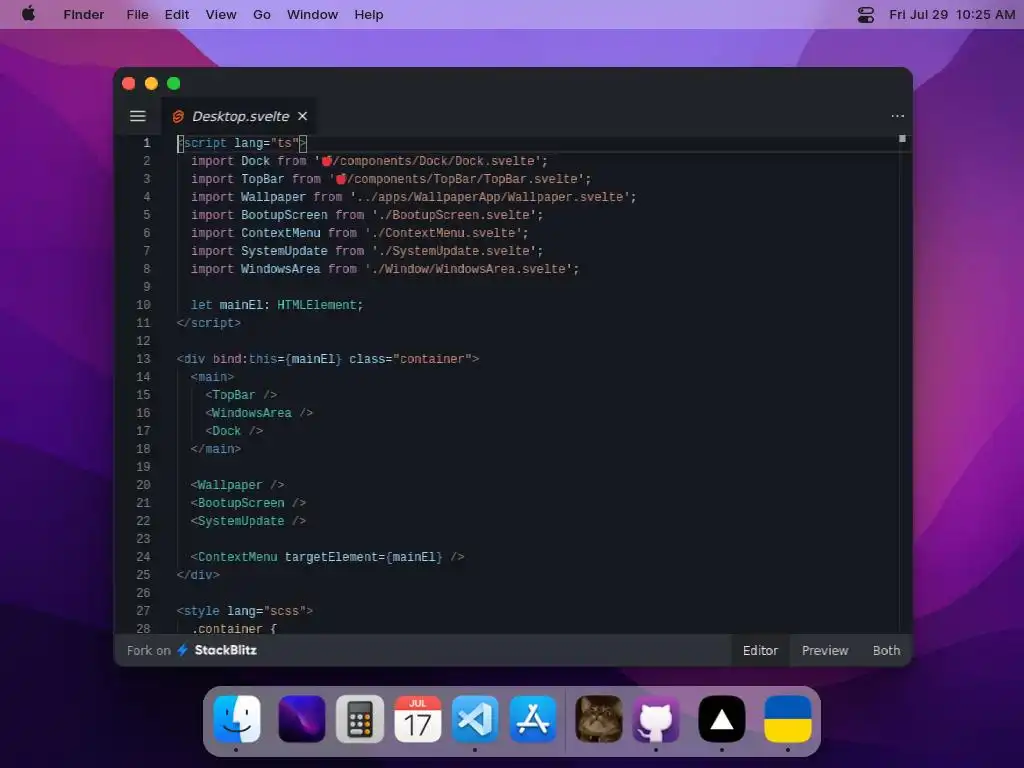Image resolution: width=1024 pixels, height=768 pixels.
Task: Click the Ukraine flag icon in the dock
Action: coord(788,719)
